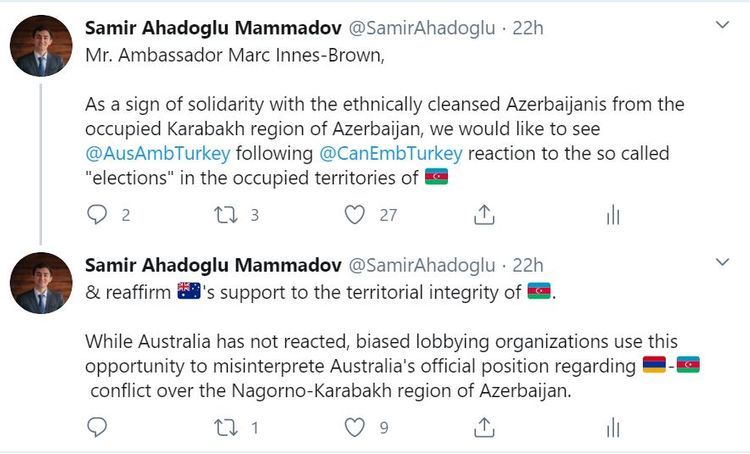View analytics of the first tweet
Viewport: 750px width, 454px height.
(613, 215)
